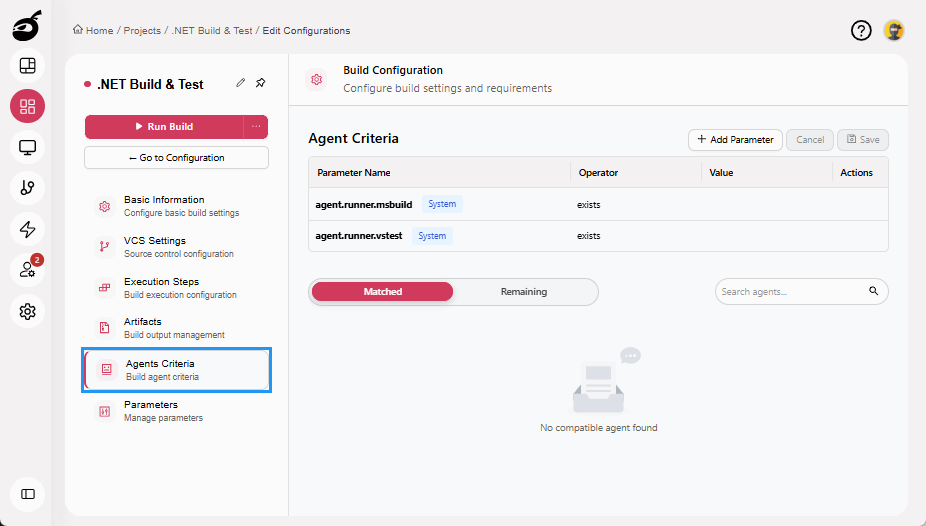
Task: Click the Save button
Action: coord(863,140)
